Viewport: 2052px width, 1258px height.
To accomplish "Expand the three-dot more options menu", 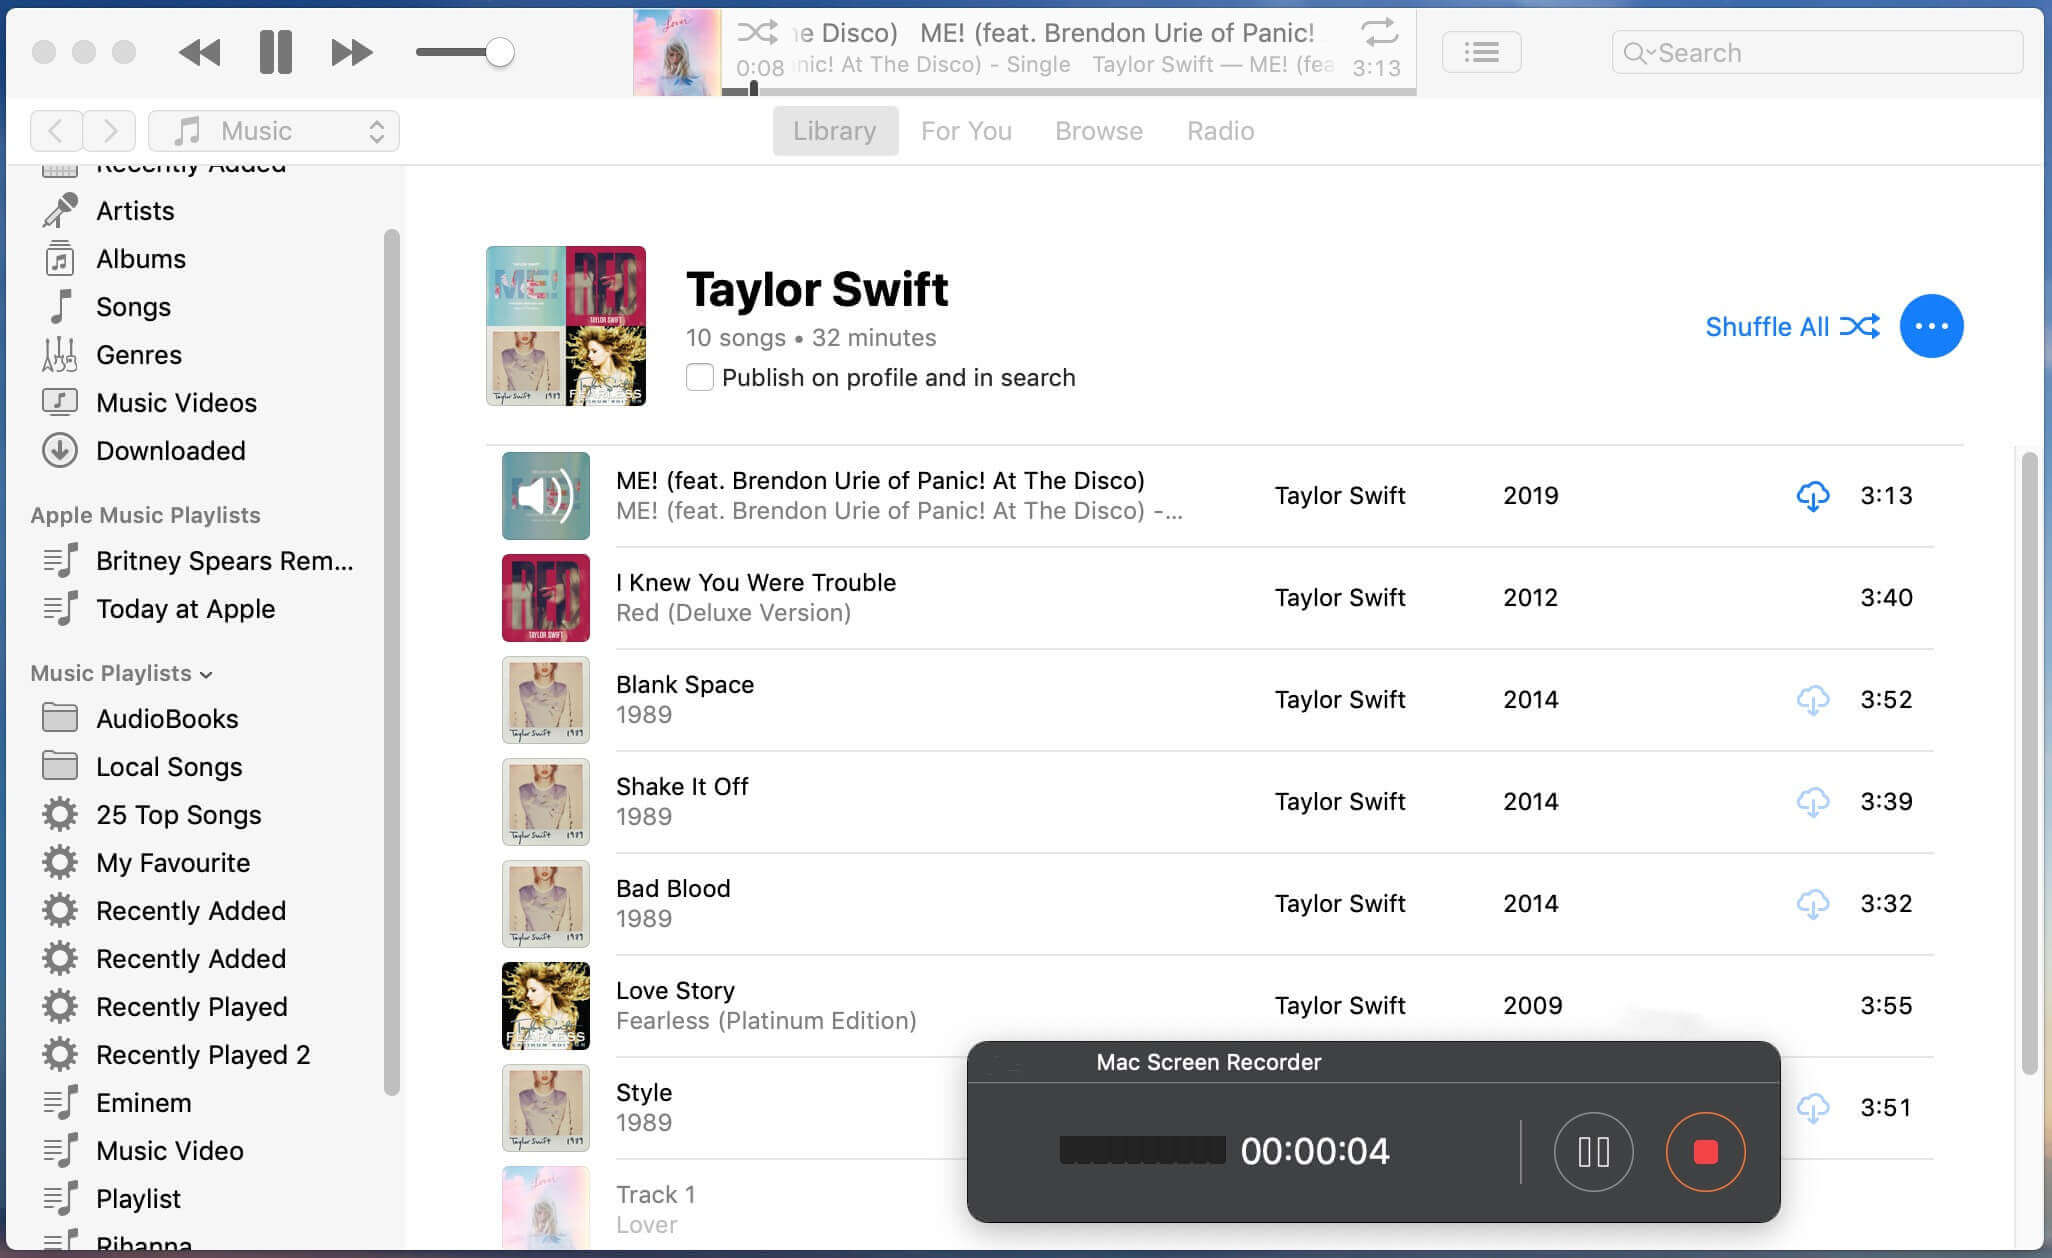I will 1930,325.
